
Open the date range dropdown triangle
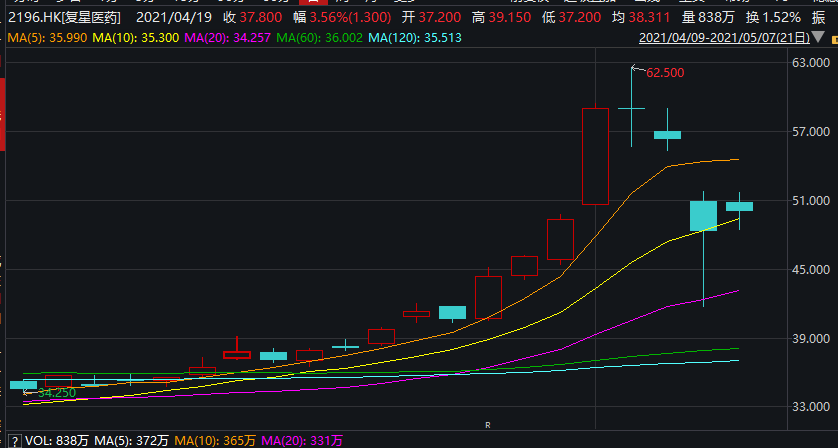tap(818, 37)
